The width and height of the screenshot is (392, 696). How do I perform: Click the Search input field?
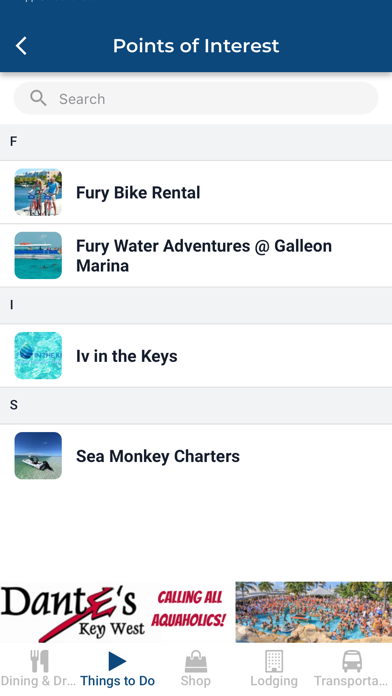pyautogui.click(x=196, y=99)
